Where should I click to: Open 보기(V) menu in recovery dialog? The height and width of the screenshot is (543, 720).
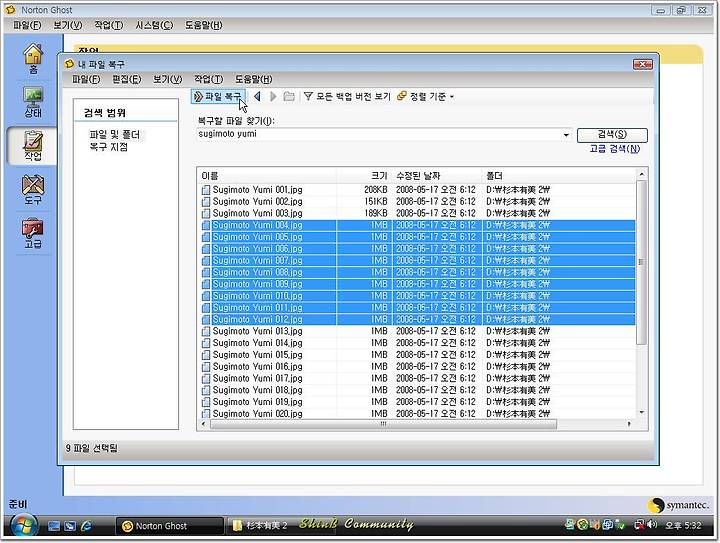[168, 79]
